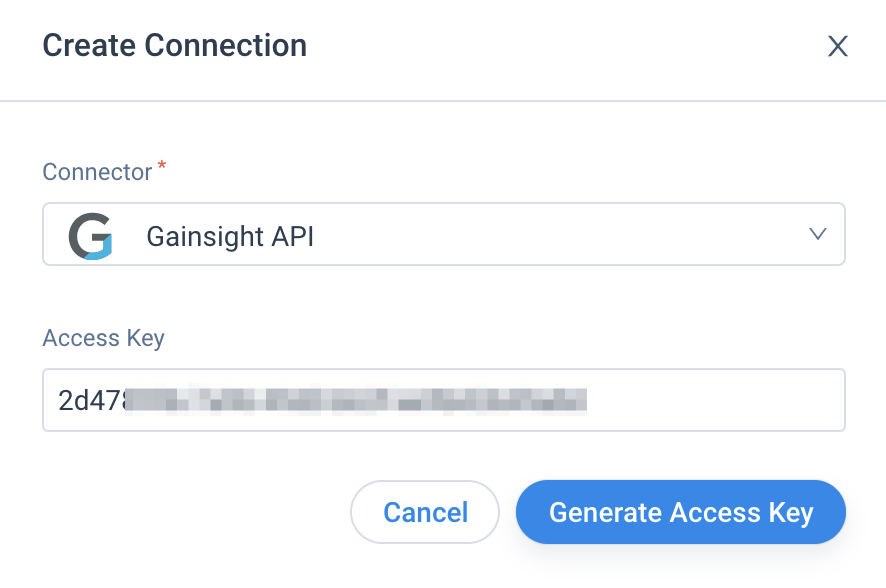Dismiss the dialog using the X icon

click(x=837, y=46)
